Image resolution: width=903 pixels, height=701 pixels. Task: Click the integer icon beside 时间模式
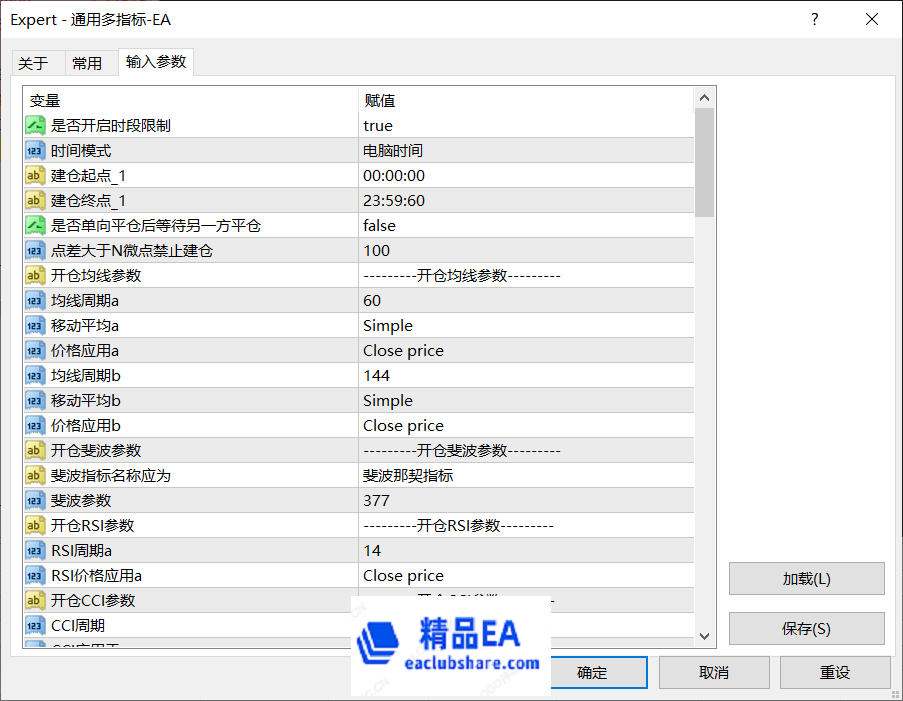coord(36,150)
